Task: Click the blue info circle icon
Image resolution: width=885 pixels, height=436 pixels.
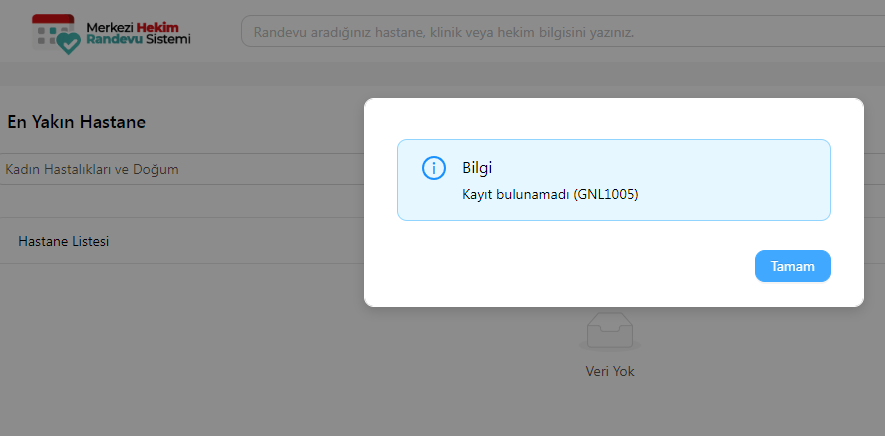Action: click(x=433, y=168)
